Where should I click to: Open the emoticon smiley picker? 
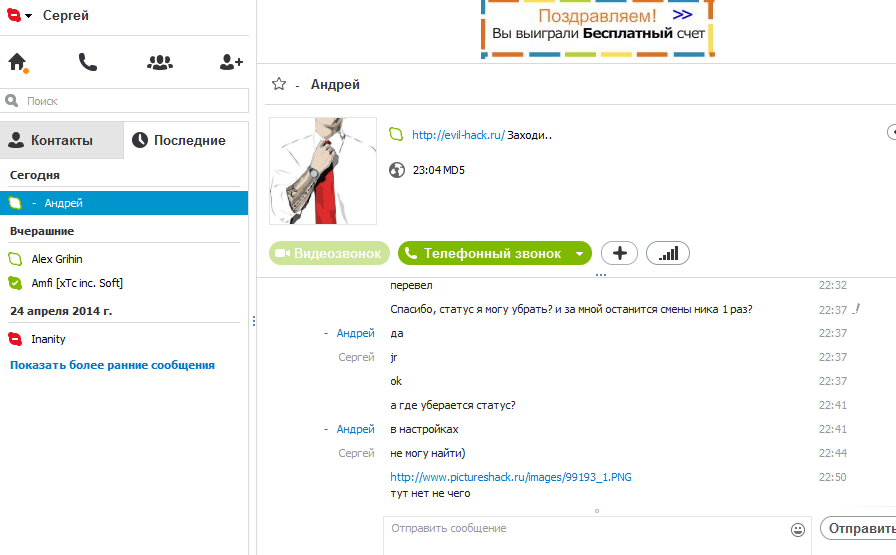click(798, 529)
